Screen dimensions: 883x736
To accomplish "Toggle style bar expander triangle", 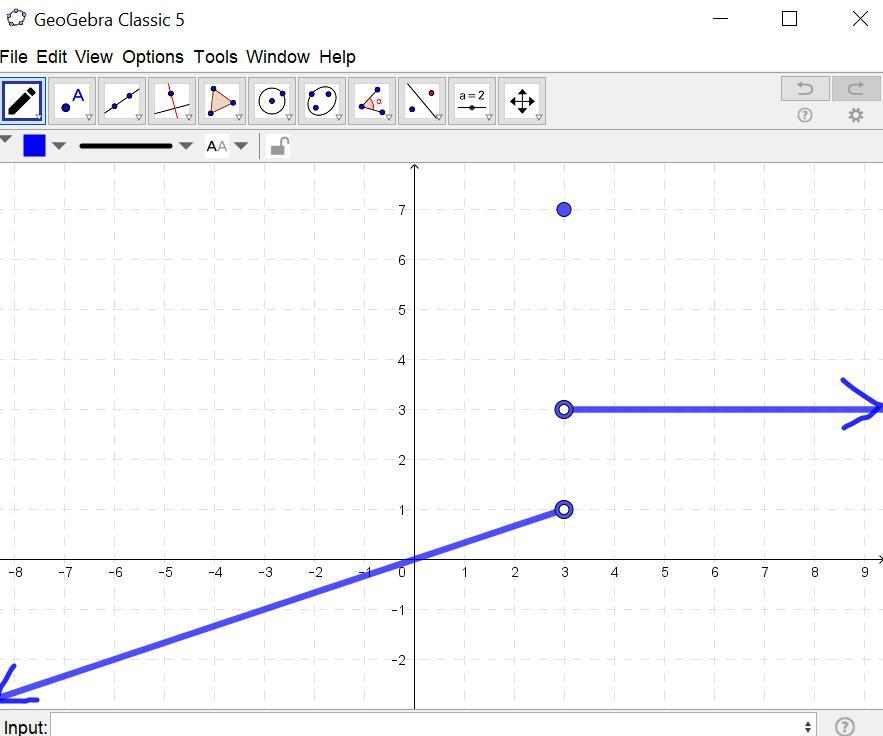I will tap(6, 139).
